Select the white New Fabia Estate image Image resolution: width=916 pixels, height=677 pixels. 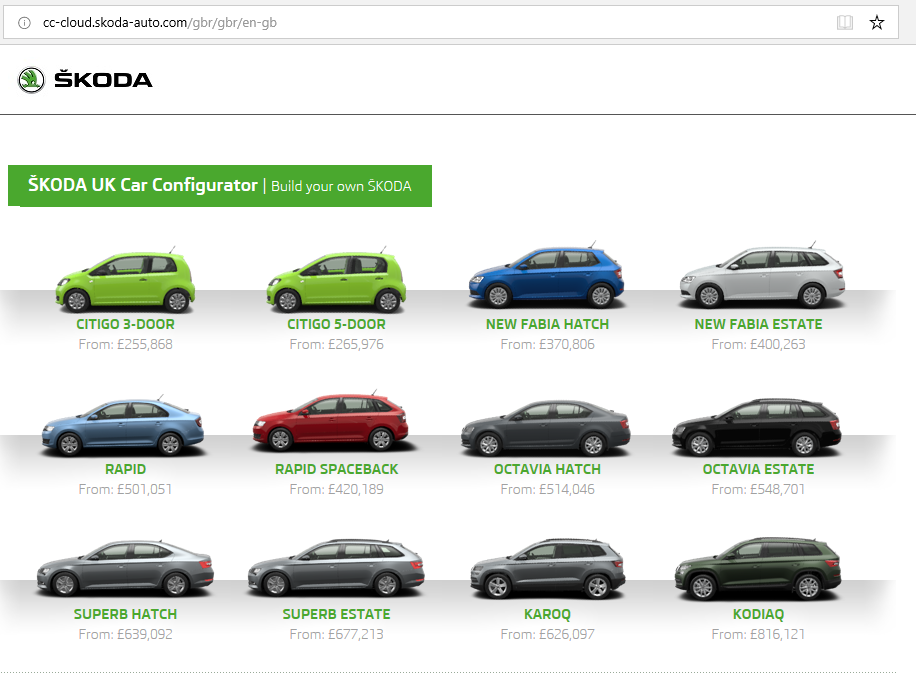762,276
